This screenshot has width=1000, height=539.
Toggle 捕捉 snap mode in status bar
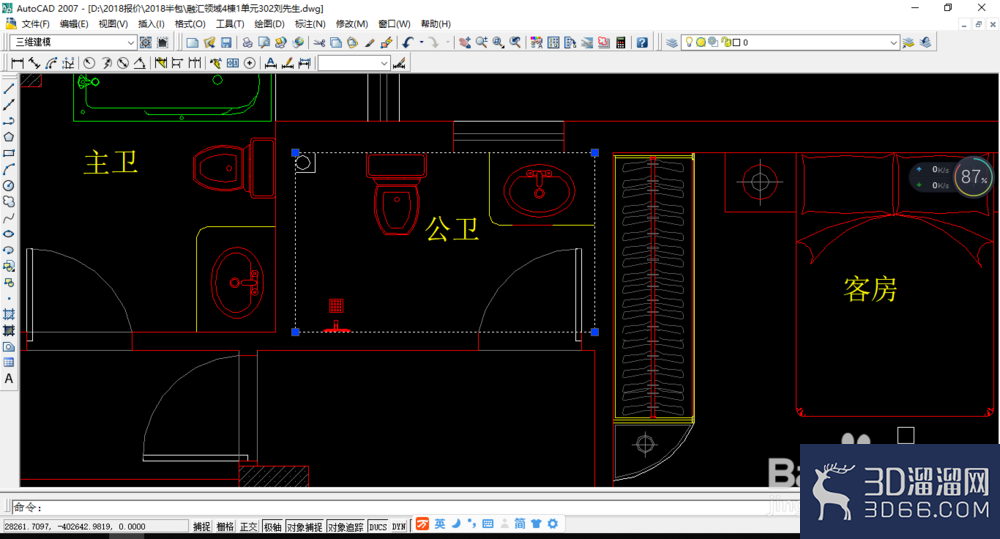(202, 526)
